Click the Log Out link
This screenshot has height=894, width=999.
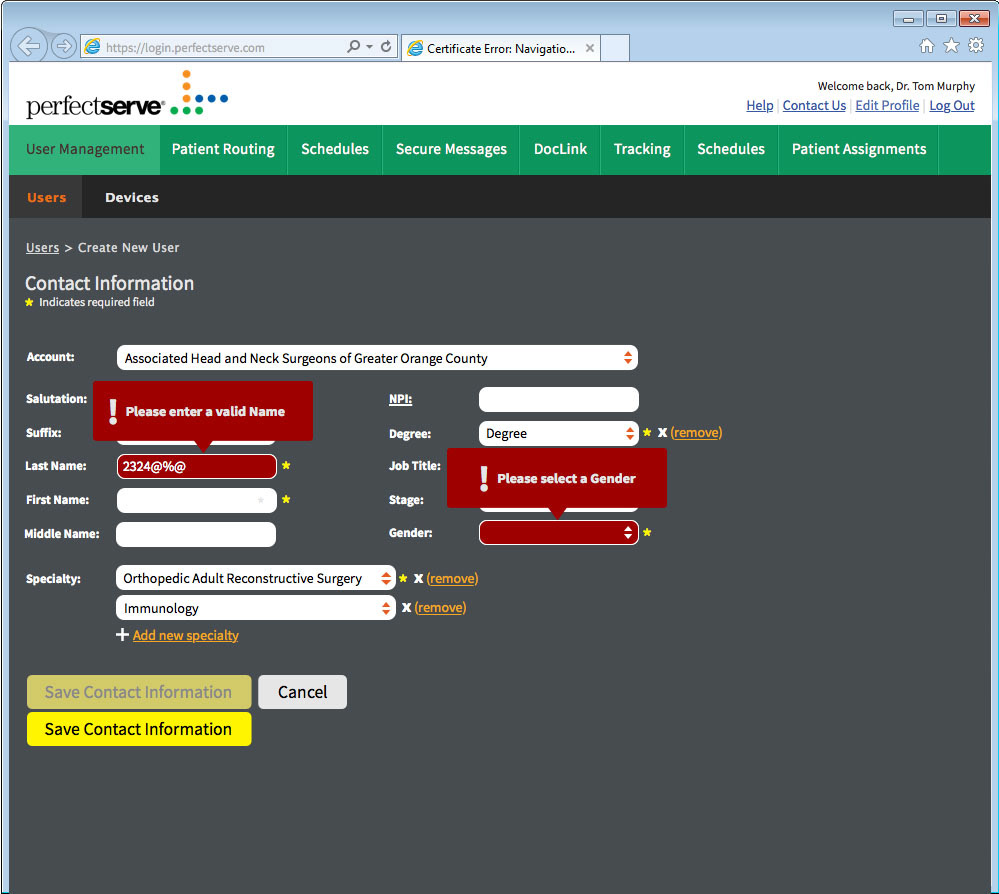click(952, 106)
